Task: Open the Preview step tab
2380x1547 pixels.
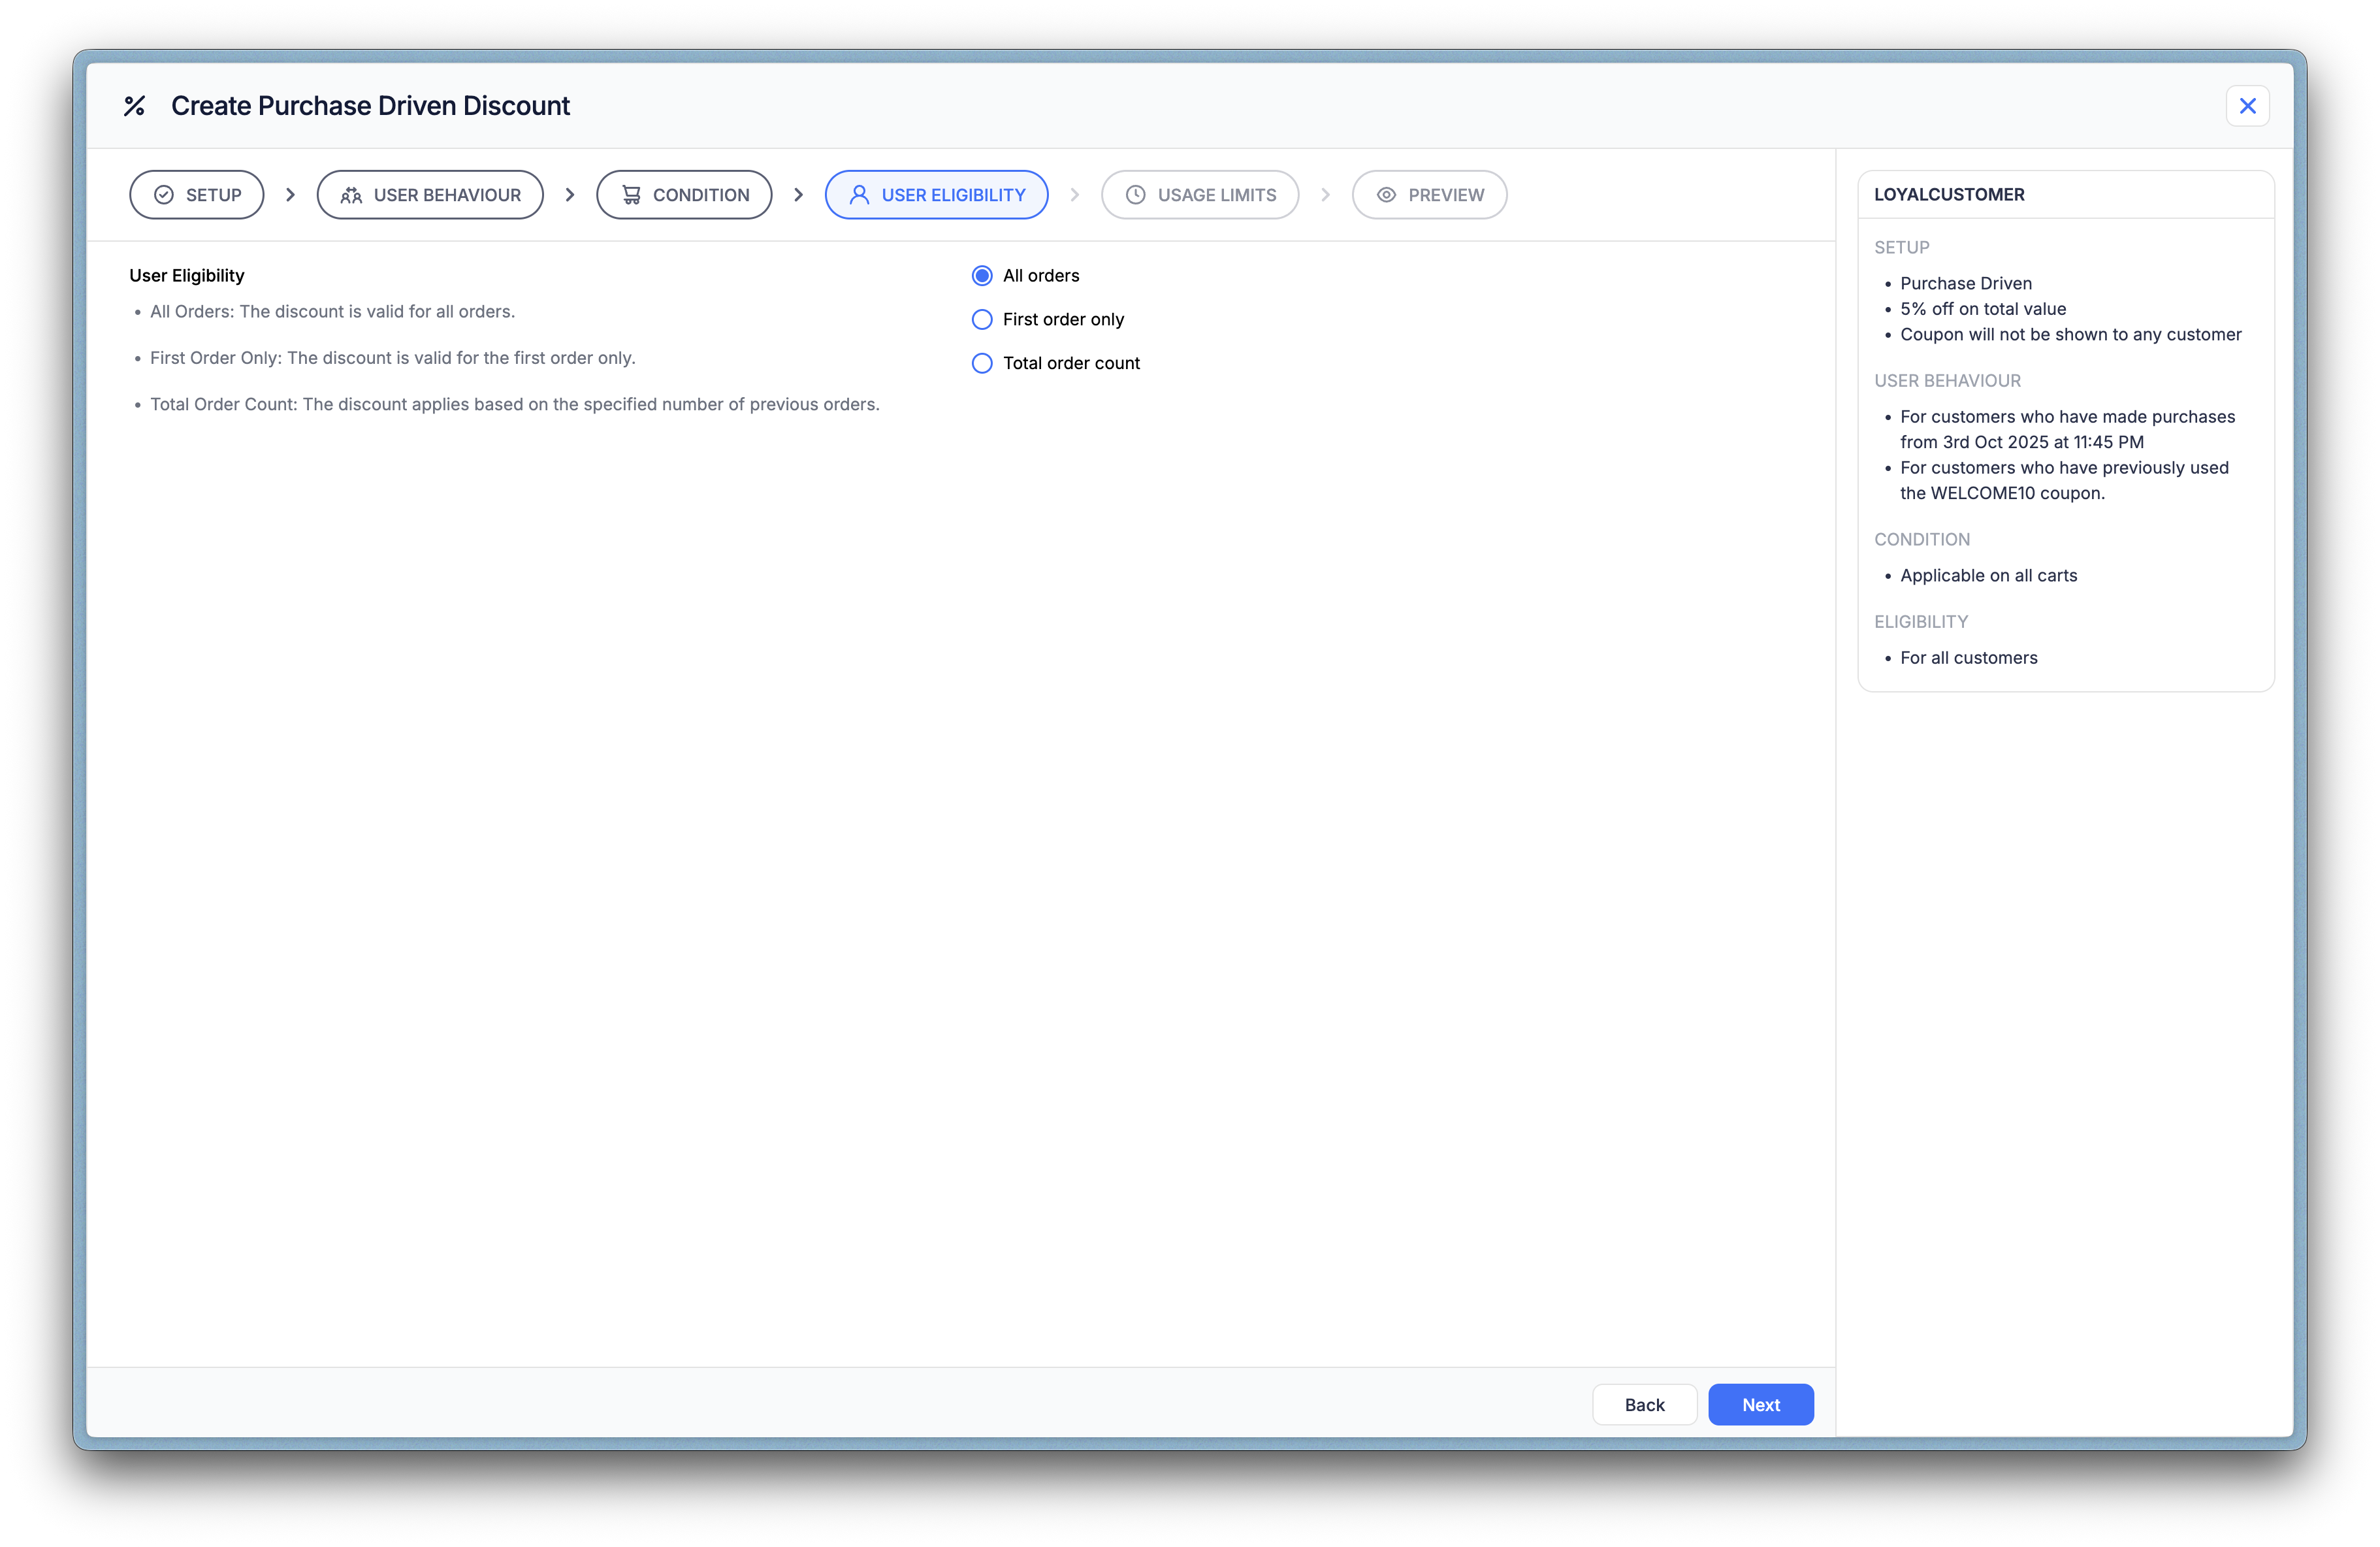Action: 1429,195
